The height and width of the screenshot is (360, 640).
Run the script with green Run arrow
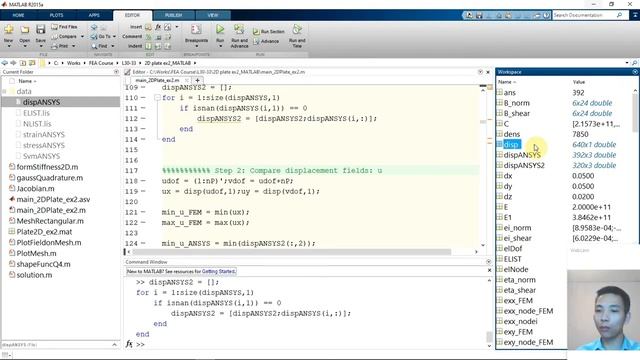(x=220, y=29)
